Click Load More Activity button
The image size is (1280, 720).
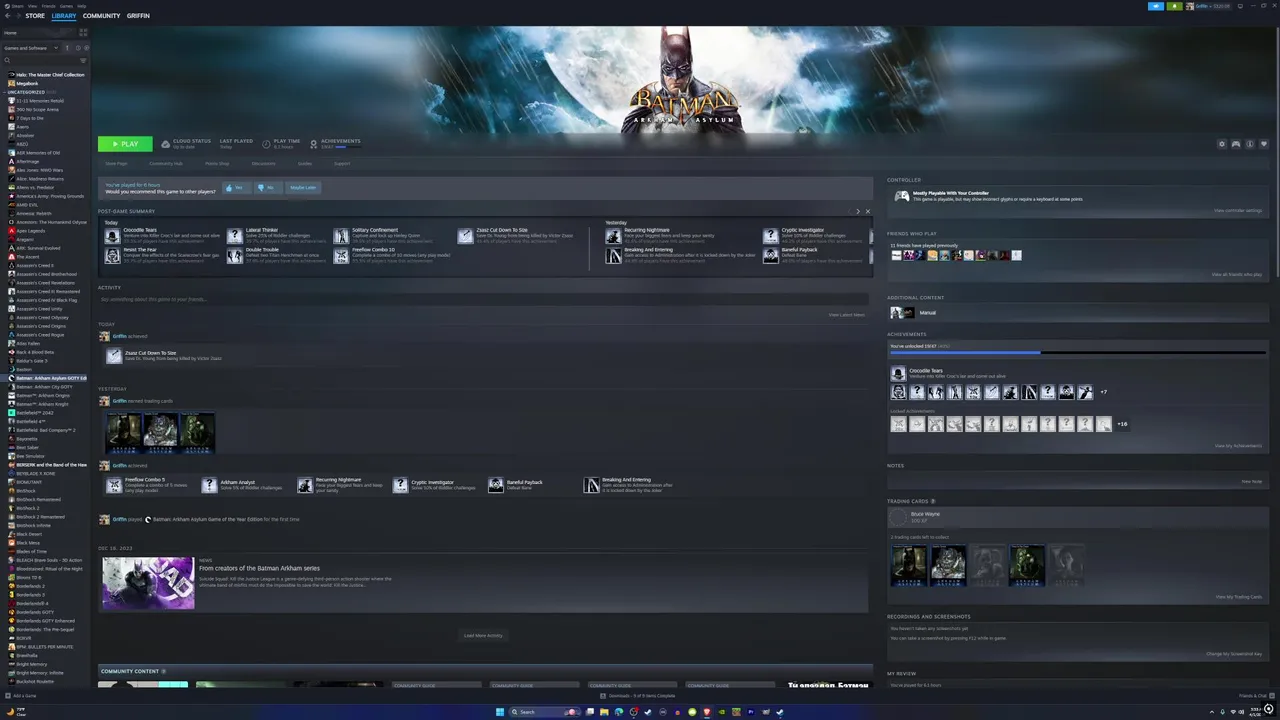[483, 635]
